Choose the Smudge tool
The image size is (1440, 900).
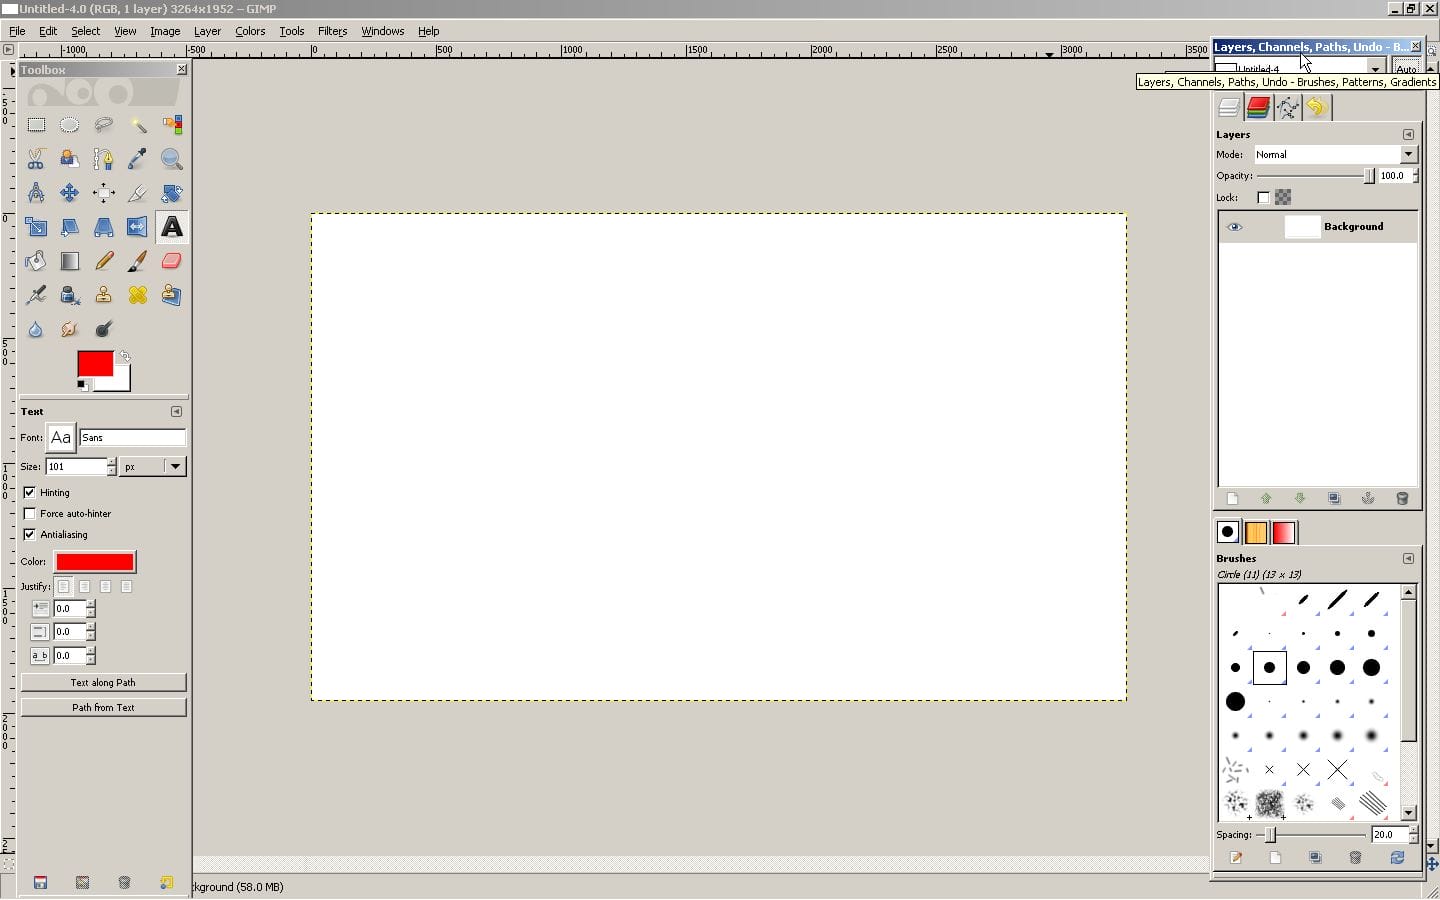pyautogui.click(x=69, y=329)
